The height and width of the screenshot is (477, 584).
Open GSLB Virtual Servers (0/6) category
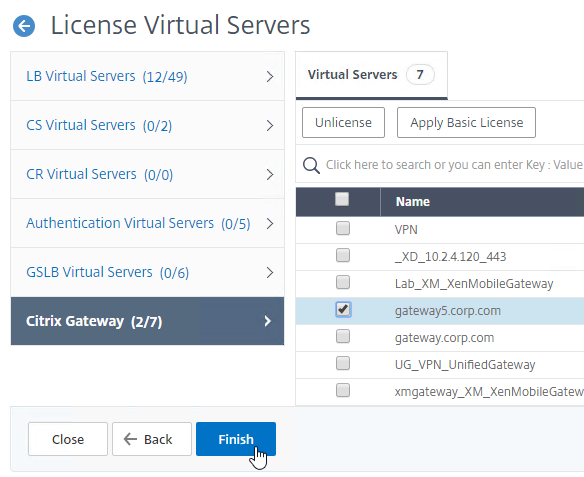[147, 272]
